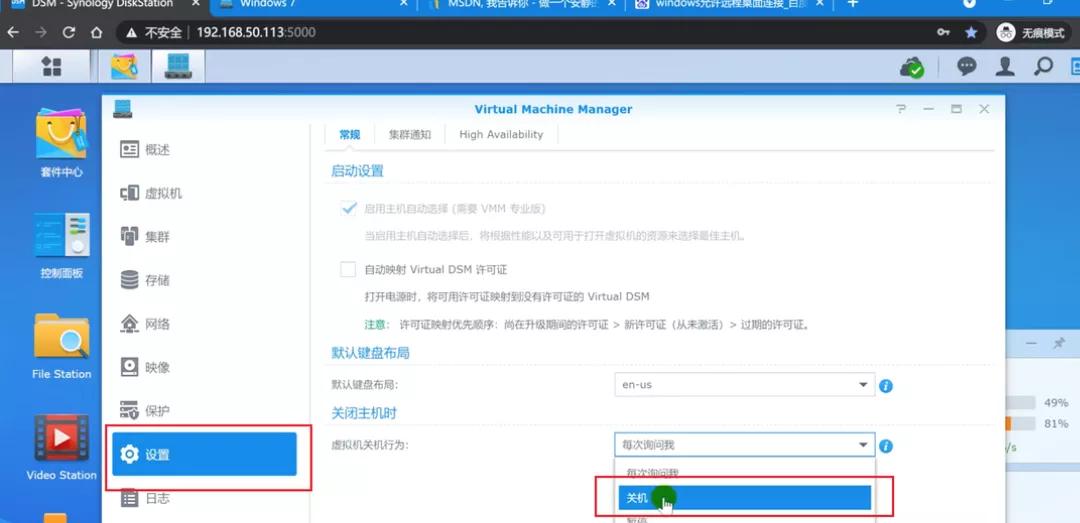1080x523 pixels.
Task: Reload the browser page
Action: tap(68, 32)
